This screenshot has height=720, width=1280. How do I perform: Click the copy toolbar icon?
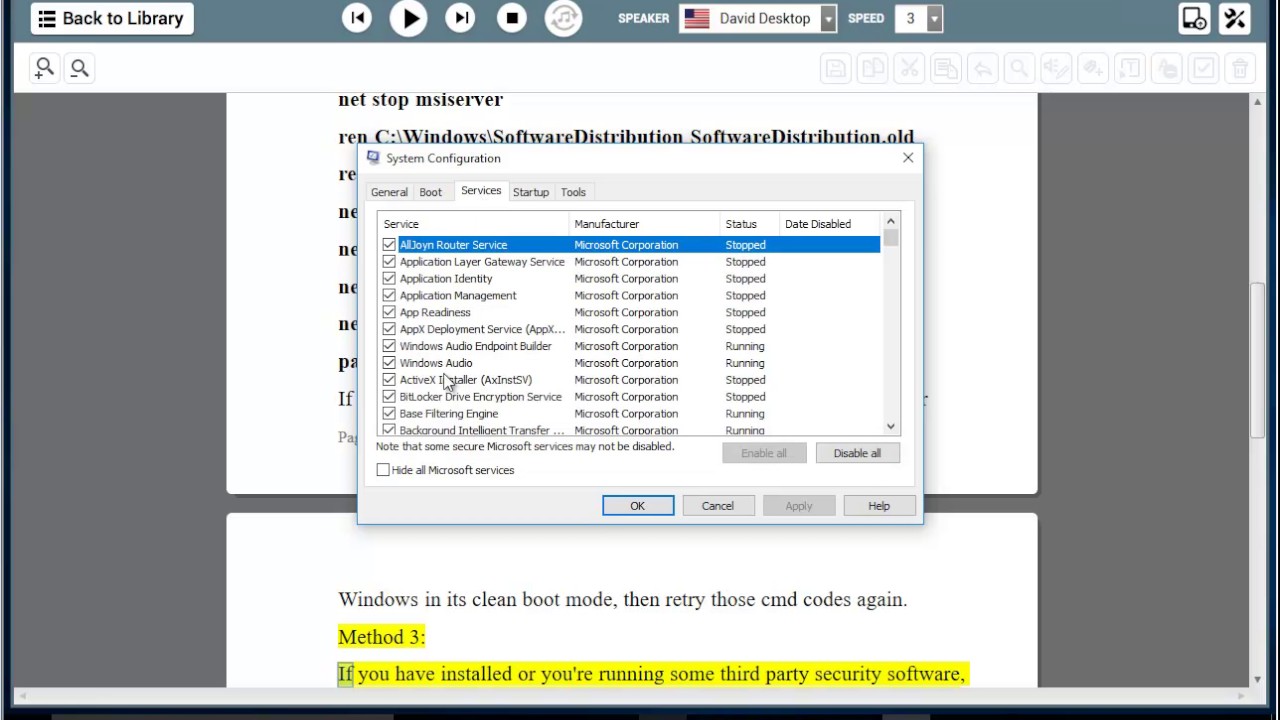873,68
